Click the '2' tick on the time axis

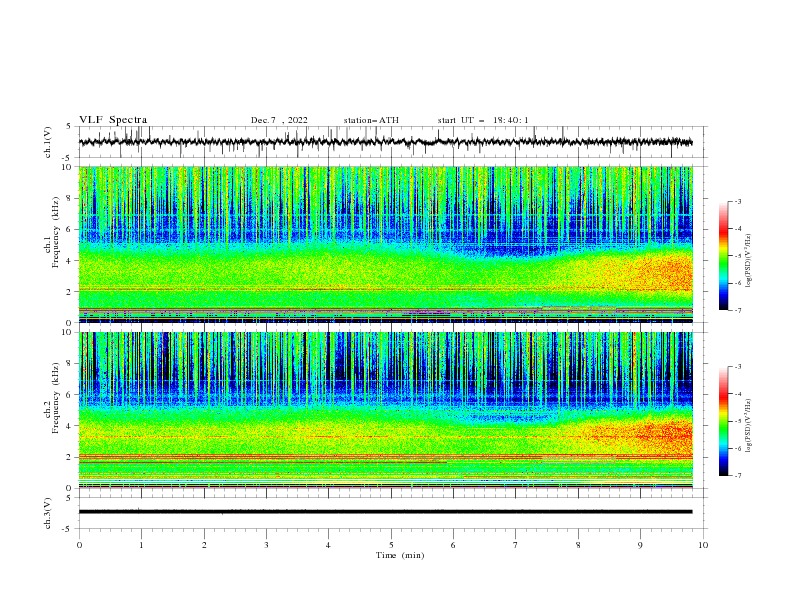click(x=204, y=545)
